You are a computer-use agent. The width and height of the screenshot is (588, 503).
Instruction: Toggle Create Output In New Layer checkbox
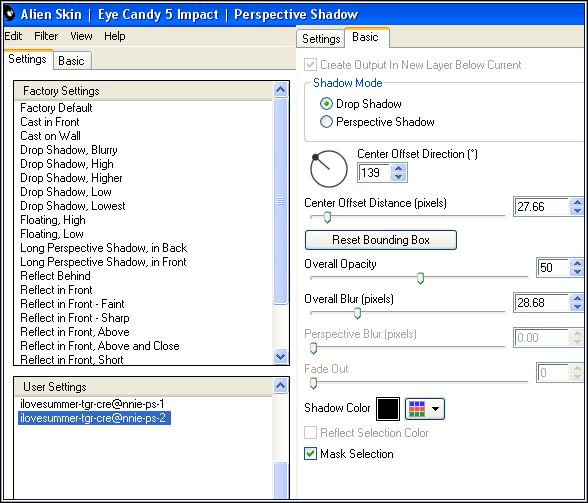pos(310,65)
